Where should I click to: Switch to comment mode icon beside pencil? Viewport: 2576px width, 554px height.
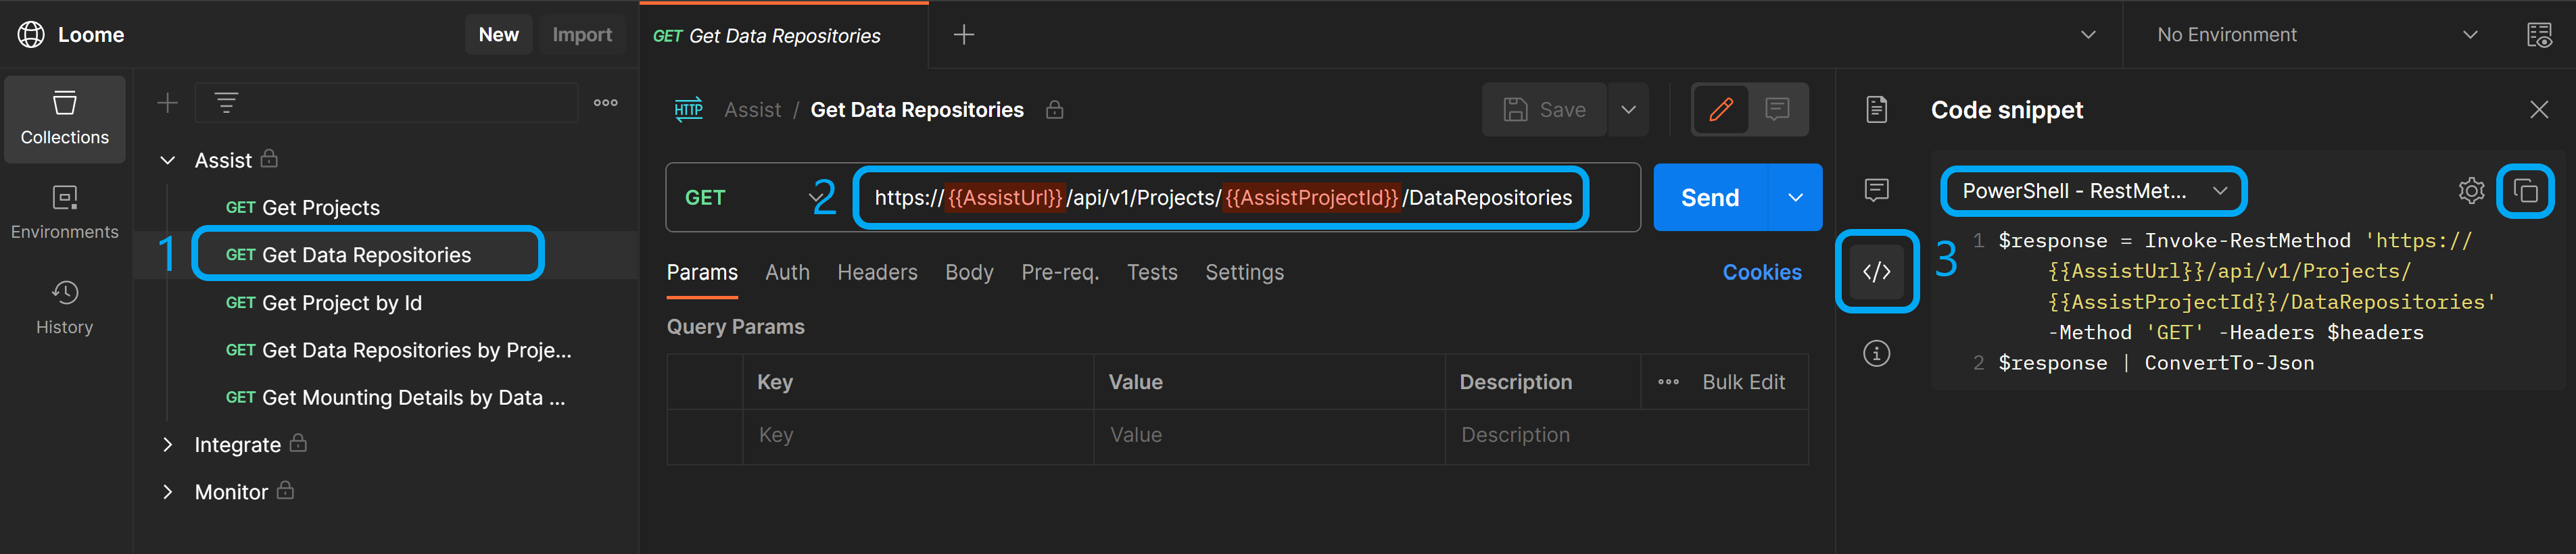1777,110
